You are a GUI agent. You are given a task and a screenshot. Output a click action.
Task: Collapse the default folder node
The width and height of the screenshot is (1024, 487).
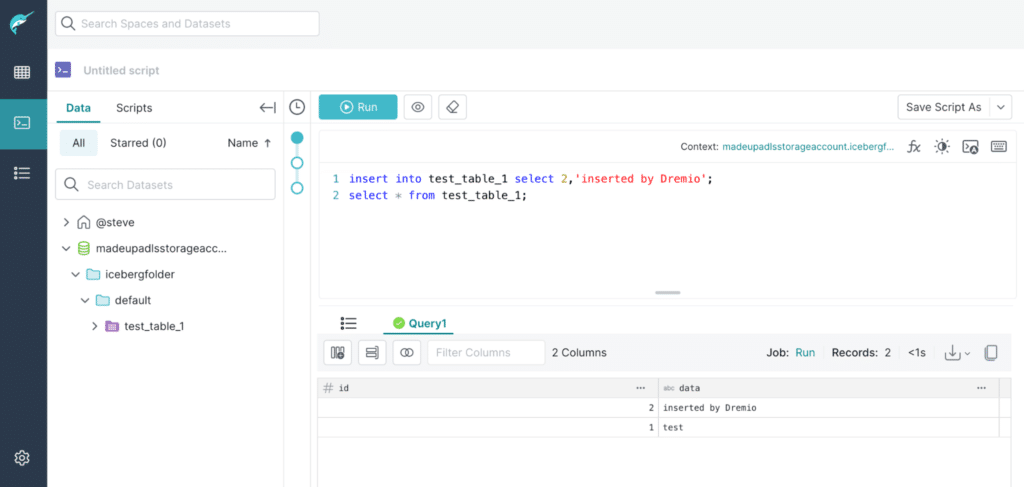[x=84, y=300]
